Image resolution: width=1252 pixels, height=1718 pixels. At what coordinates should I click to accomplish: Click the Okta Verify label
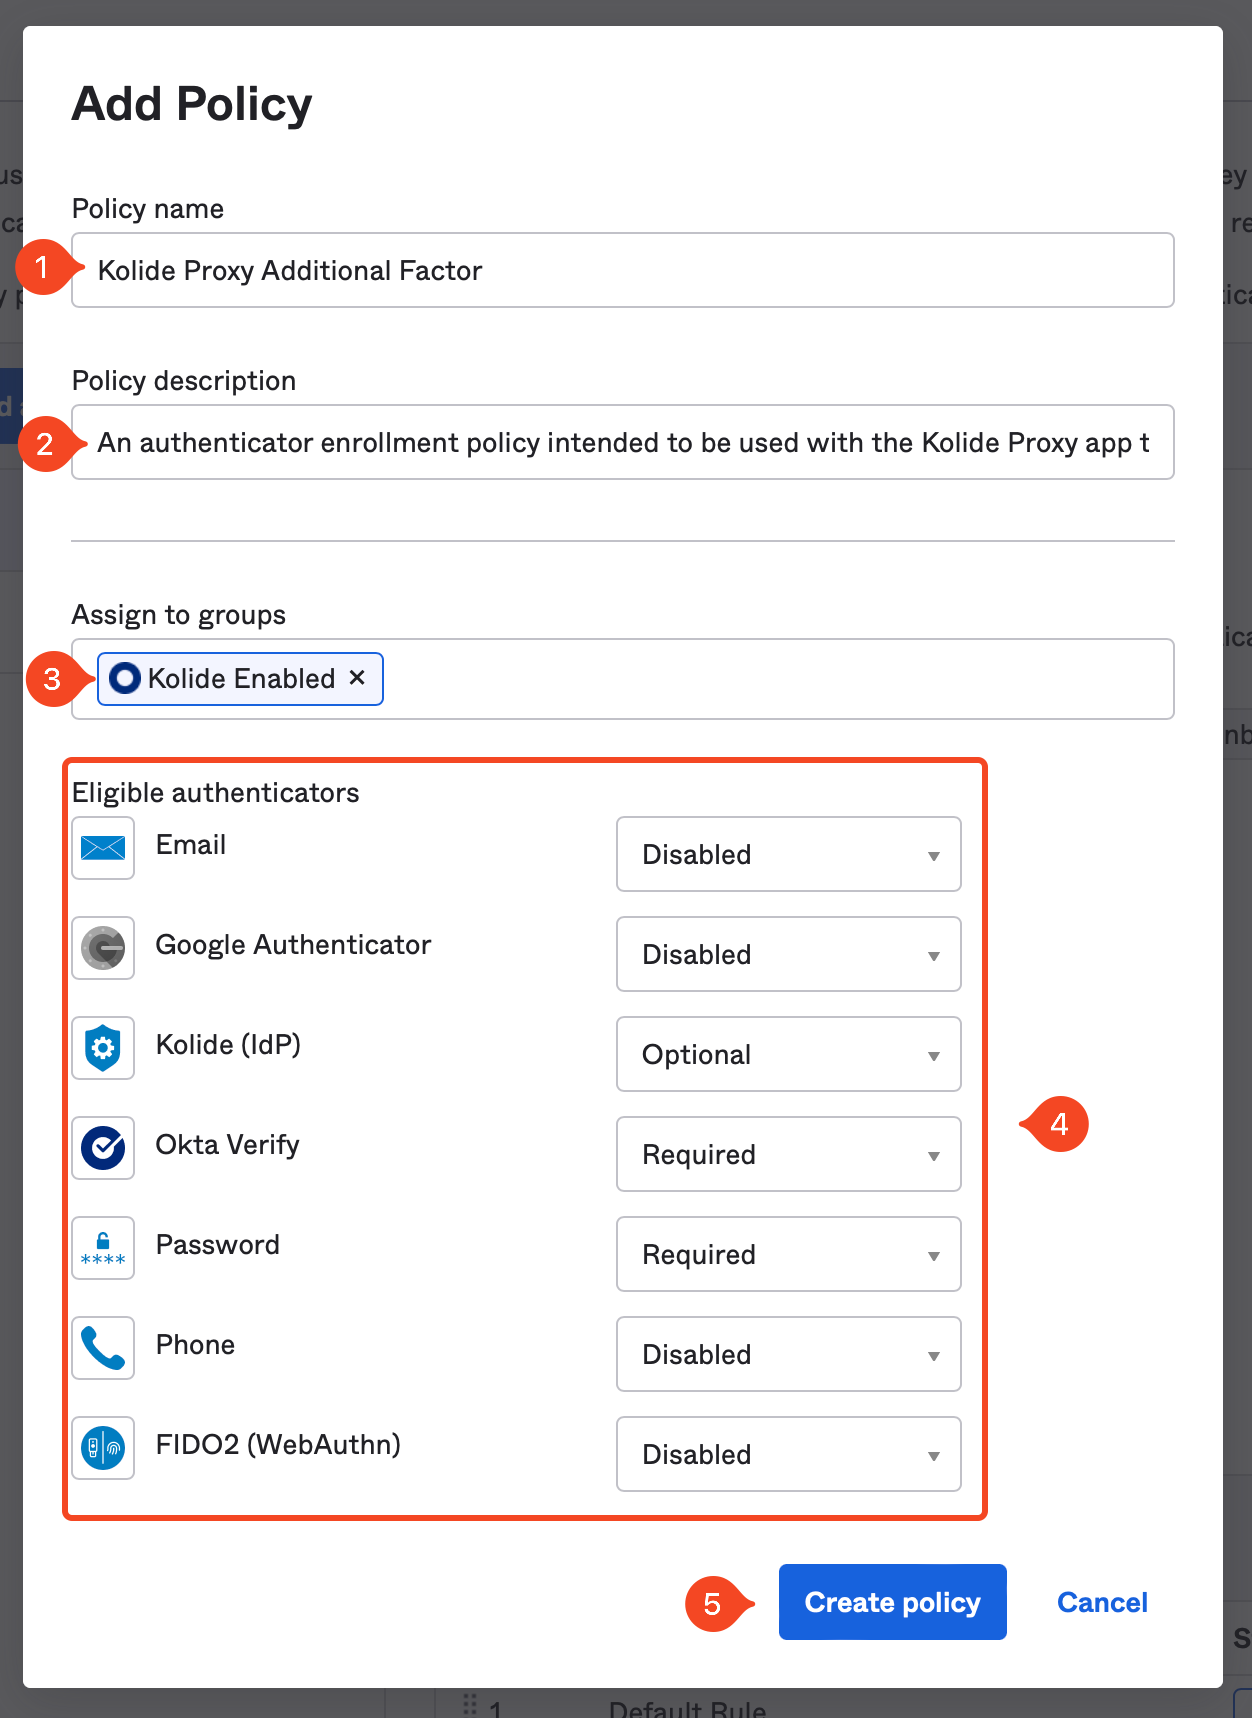click(x=228, y=1145)
